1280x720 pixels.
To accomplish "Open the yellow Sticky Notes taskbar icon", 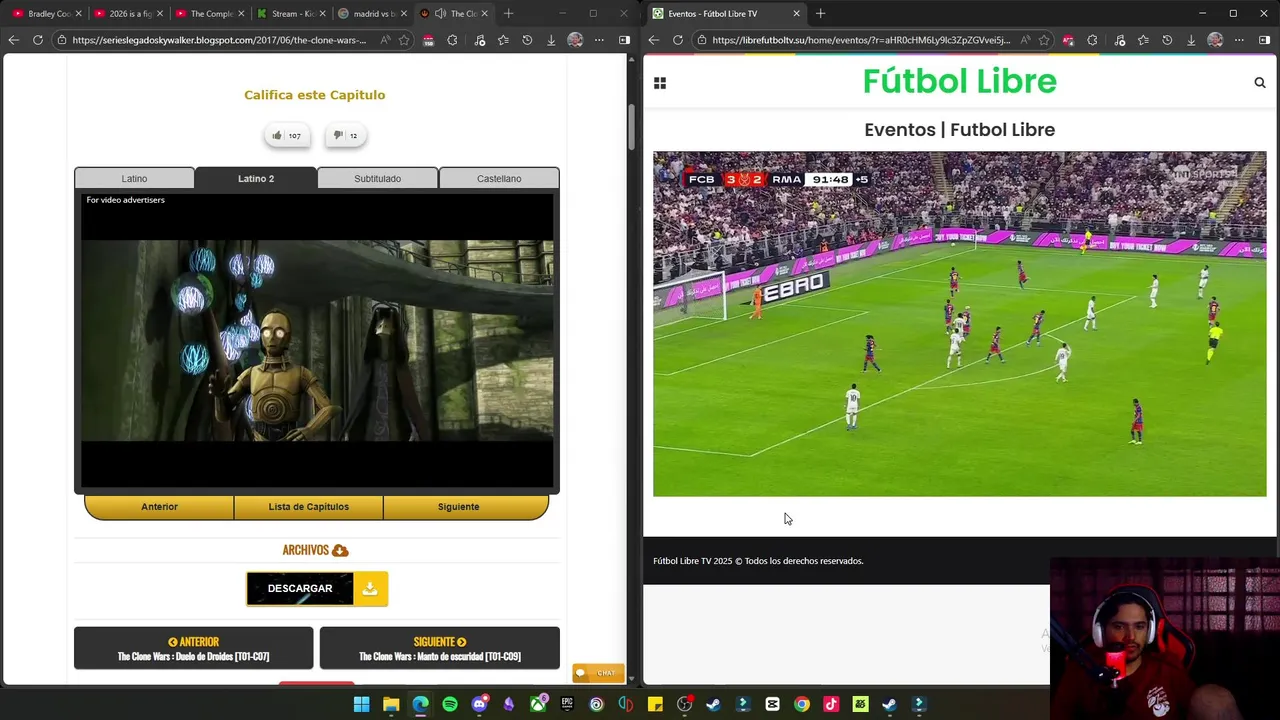I will pos(655,704).
